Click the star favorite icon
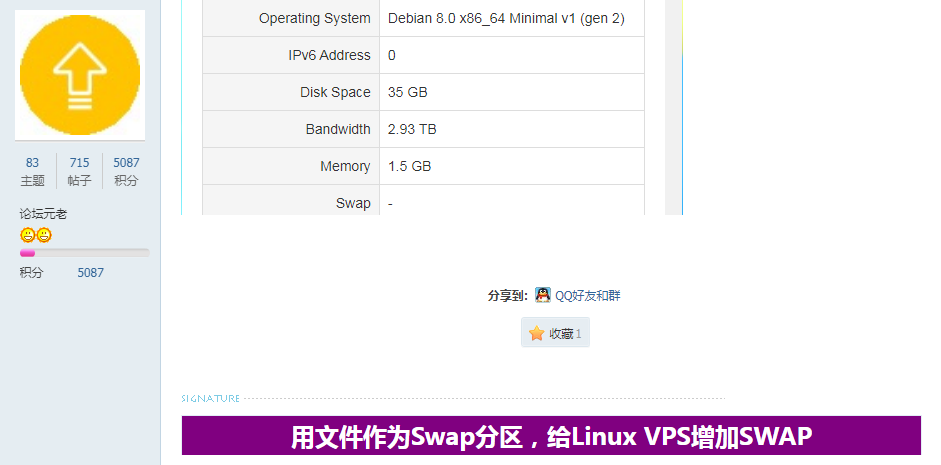Screen dimensions: 941x465 [x=537, y=334]
